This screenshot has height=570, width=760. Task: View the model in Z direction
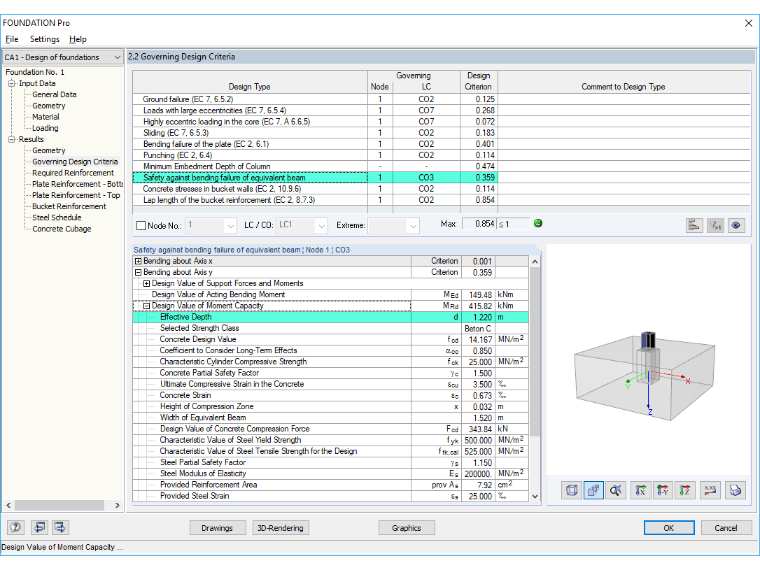(x=685, y=491)
